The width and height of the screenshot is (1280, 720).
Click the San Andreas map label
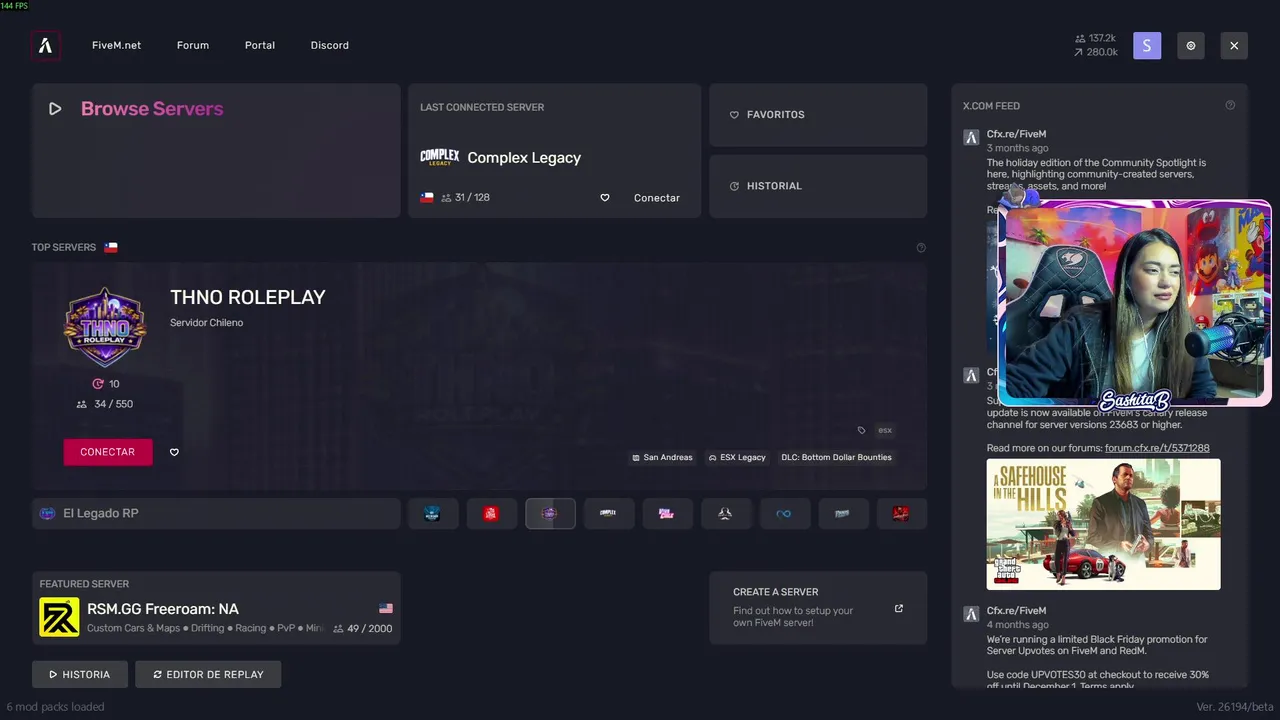pos(662,457)
